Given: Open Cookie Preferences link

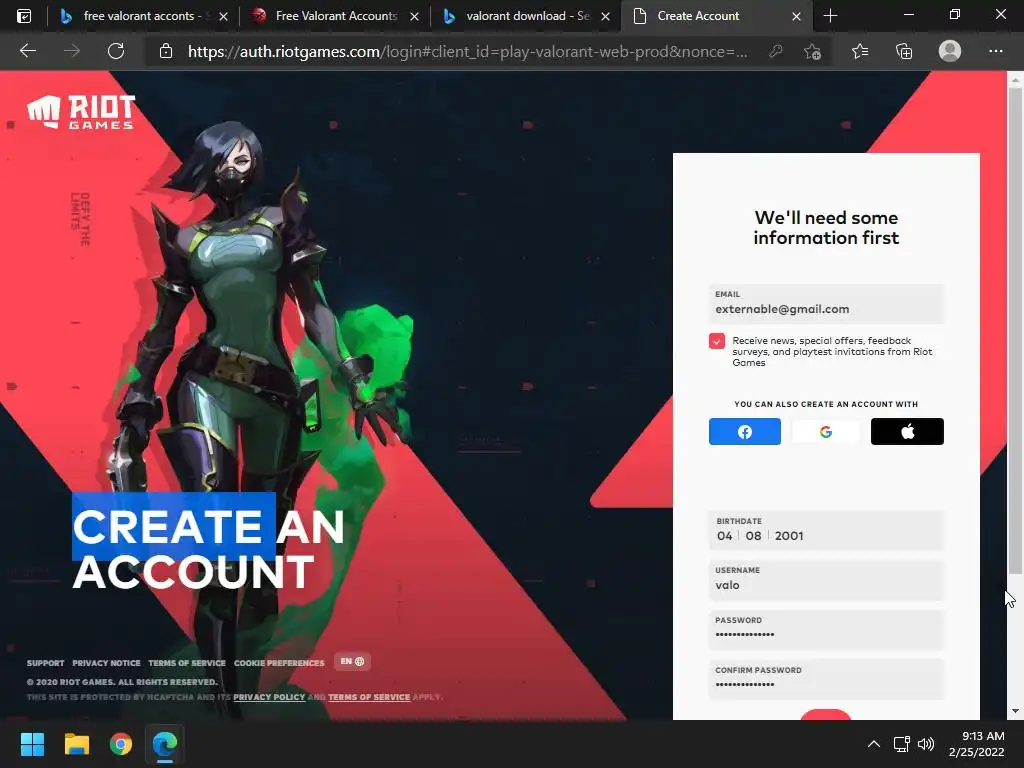Looking at the screenshot, I should (279, 663).
